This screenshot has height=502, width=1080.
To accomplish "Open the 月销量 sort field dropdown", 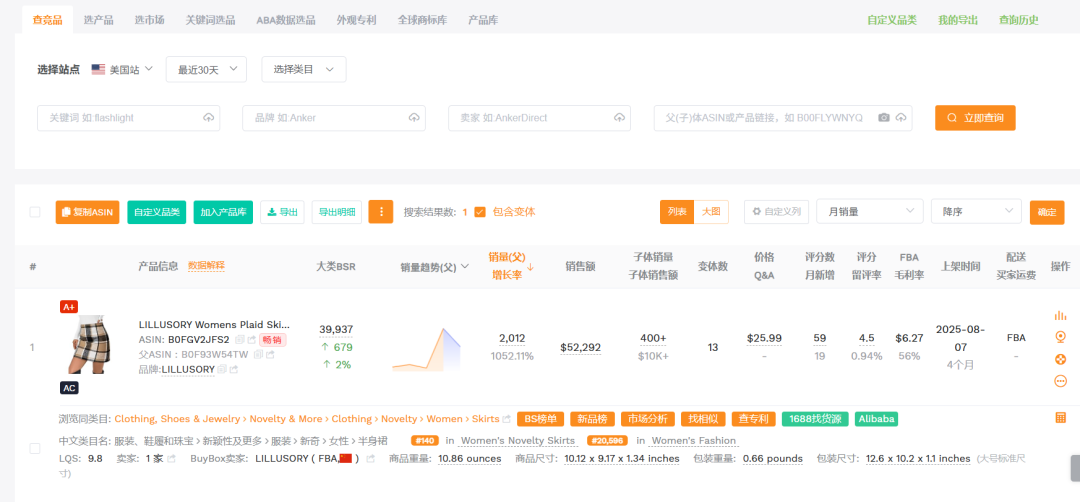I will coord(870,211).
